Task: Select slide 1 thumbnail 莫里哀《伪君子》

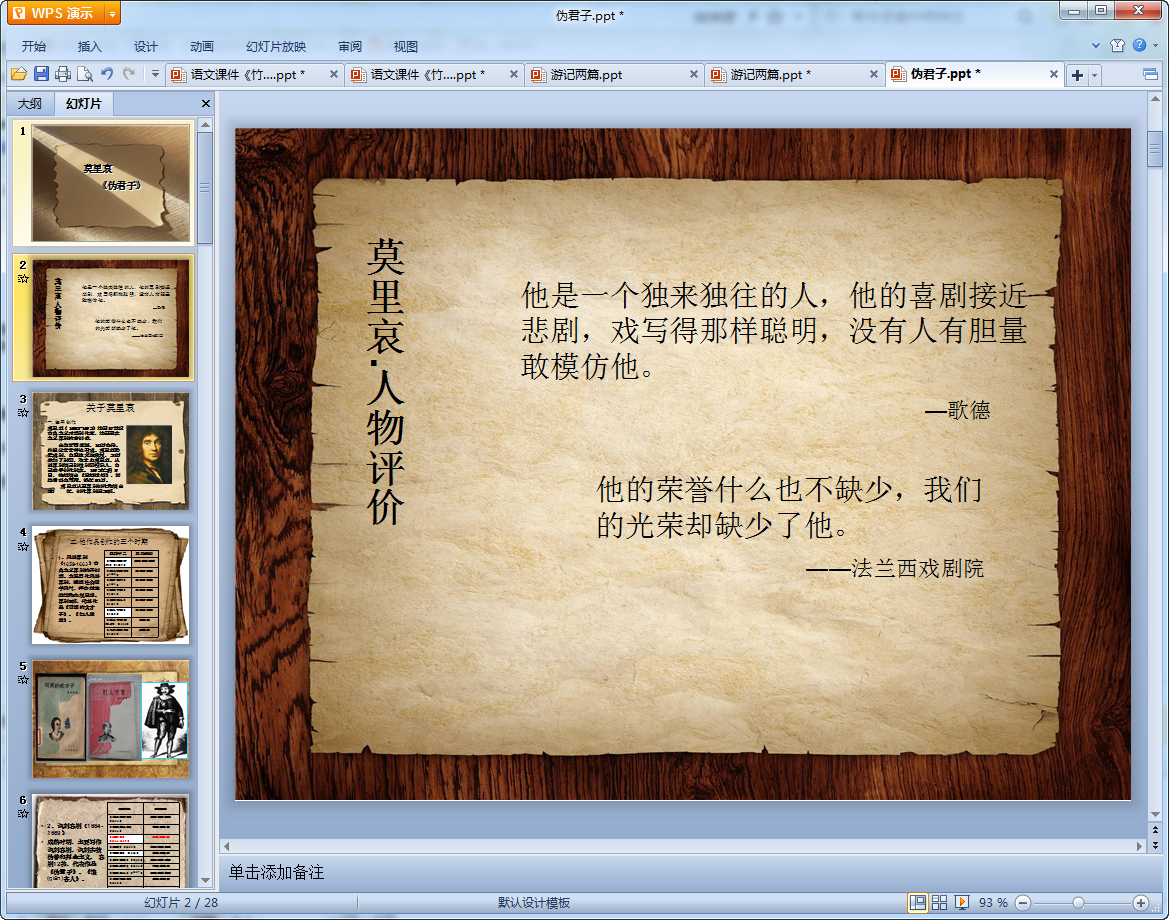Action: (x=110, y=183)
